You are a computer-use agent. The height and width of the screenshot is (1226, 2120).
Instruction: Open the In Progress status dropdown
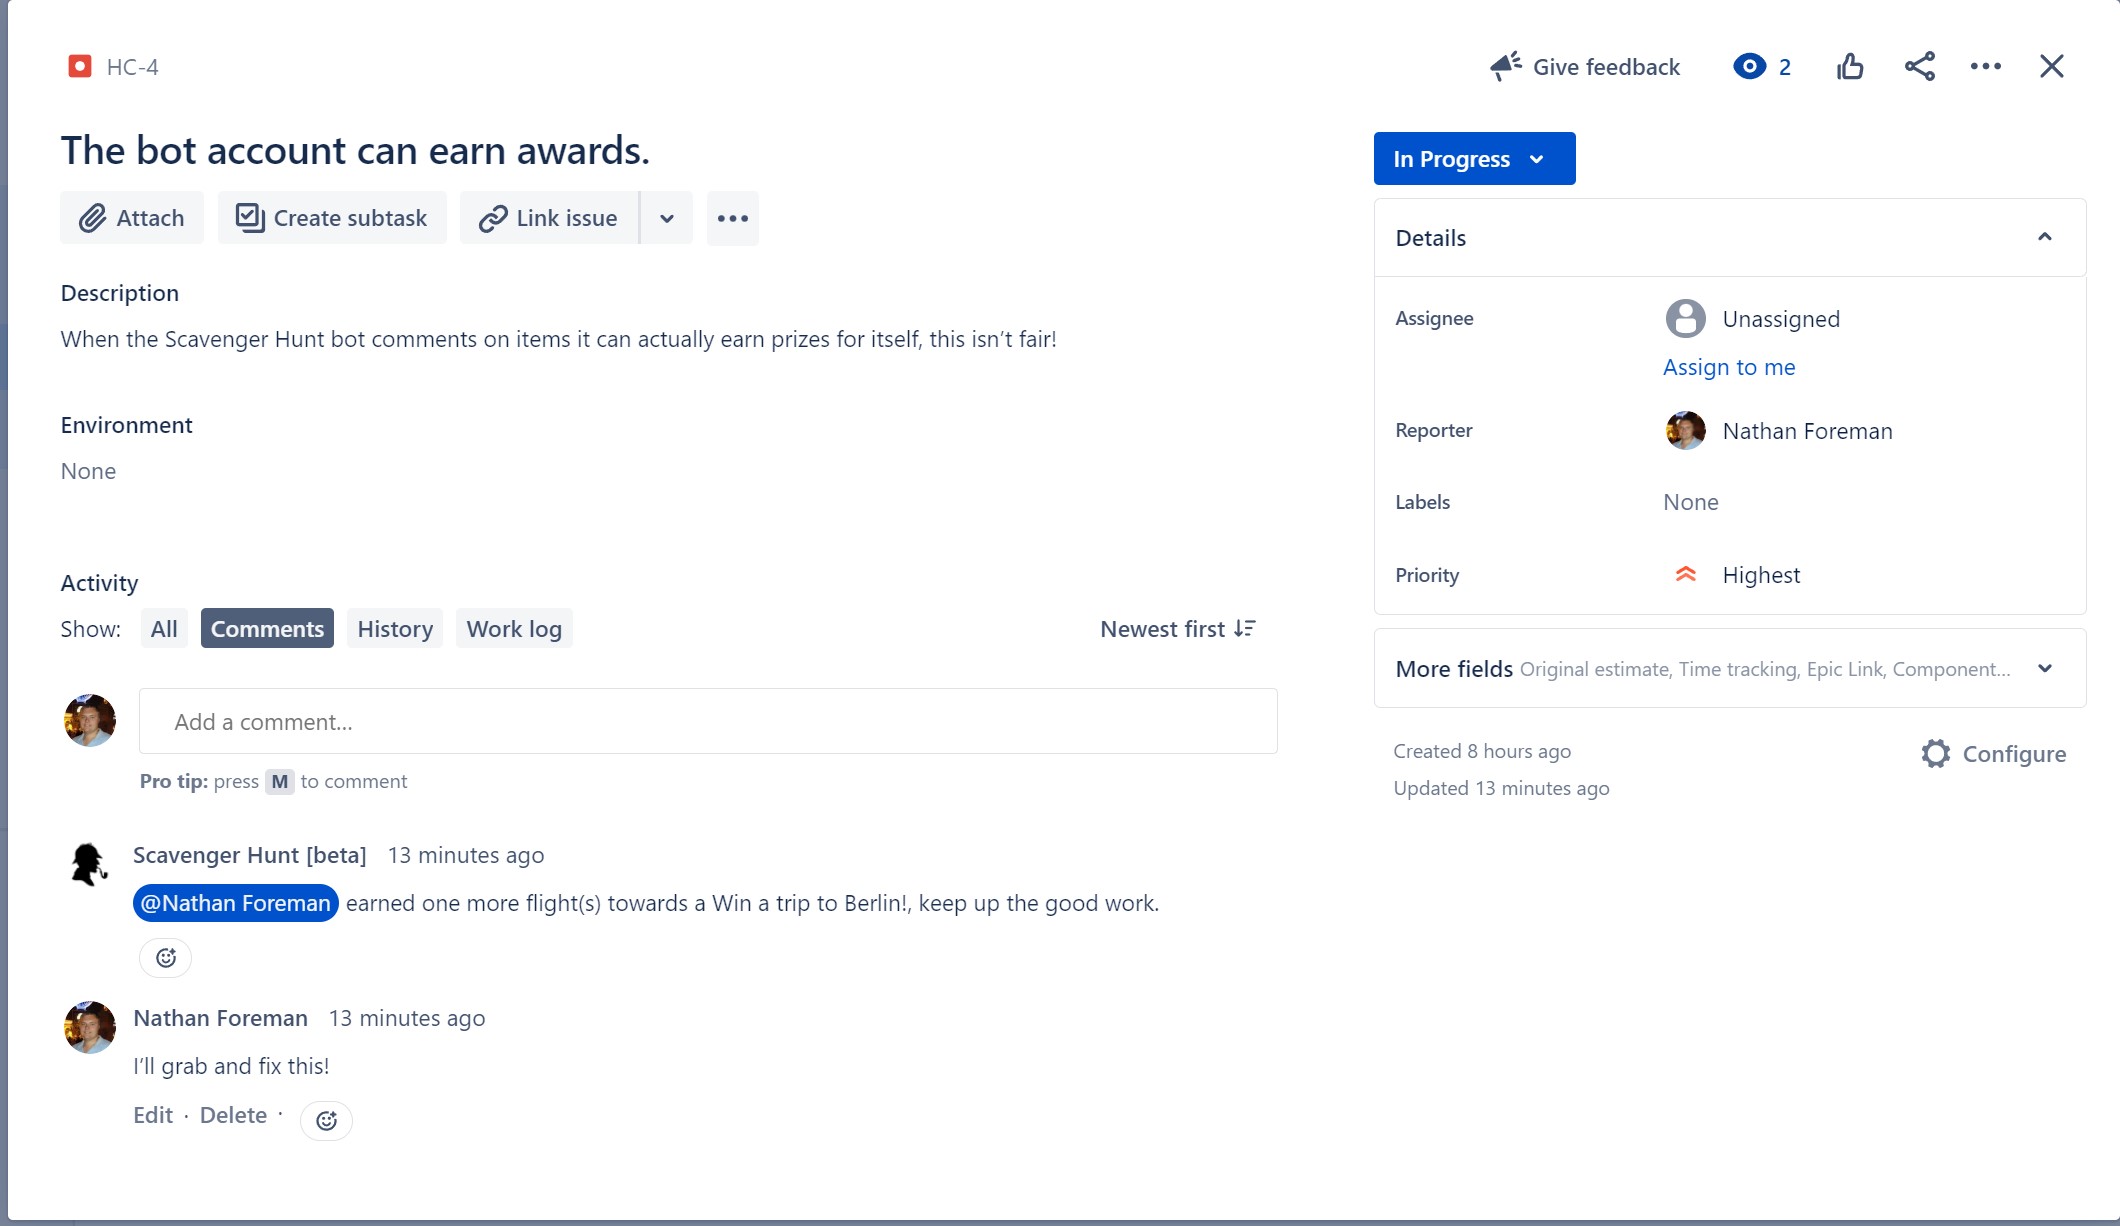[1473, 158]
